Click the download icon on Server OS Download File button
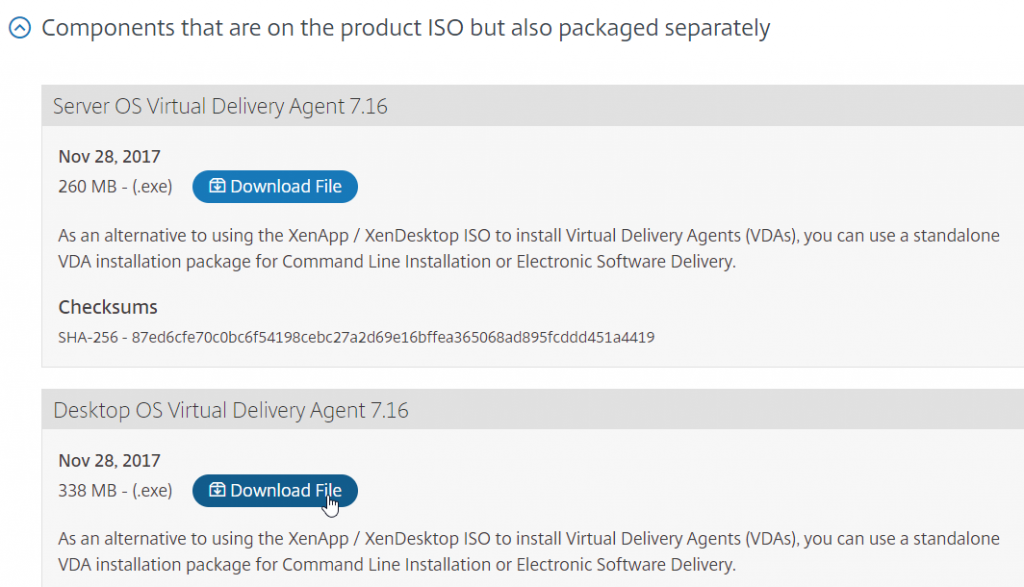 [220, 186]
